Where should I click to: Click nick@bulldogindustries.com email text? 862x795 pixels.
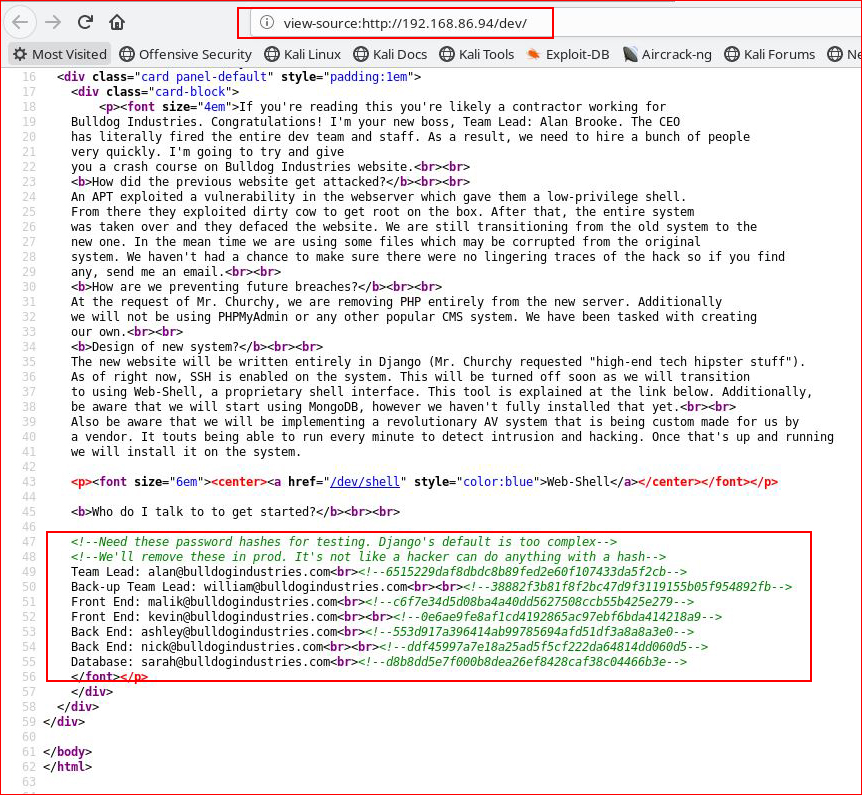pos(232,647)
